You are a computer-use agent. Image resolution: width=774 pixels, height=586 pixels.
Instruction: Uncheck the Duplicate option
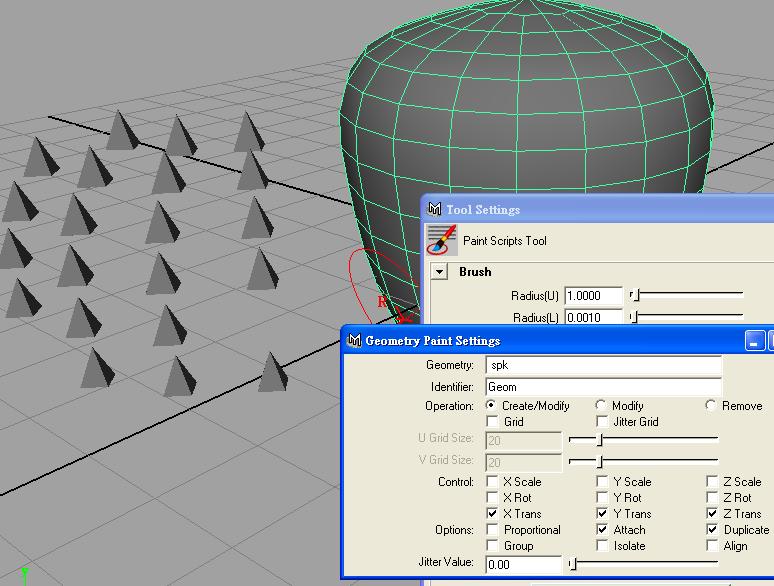[x=712, y=529]
